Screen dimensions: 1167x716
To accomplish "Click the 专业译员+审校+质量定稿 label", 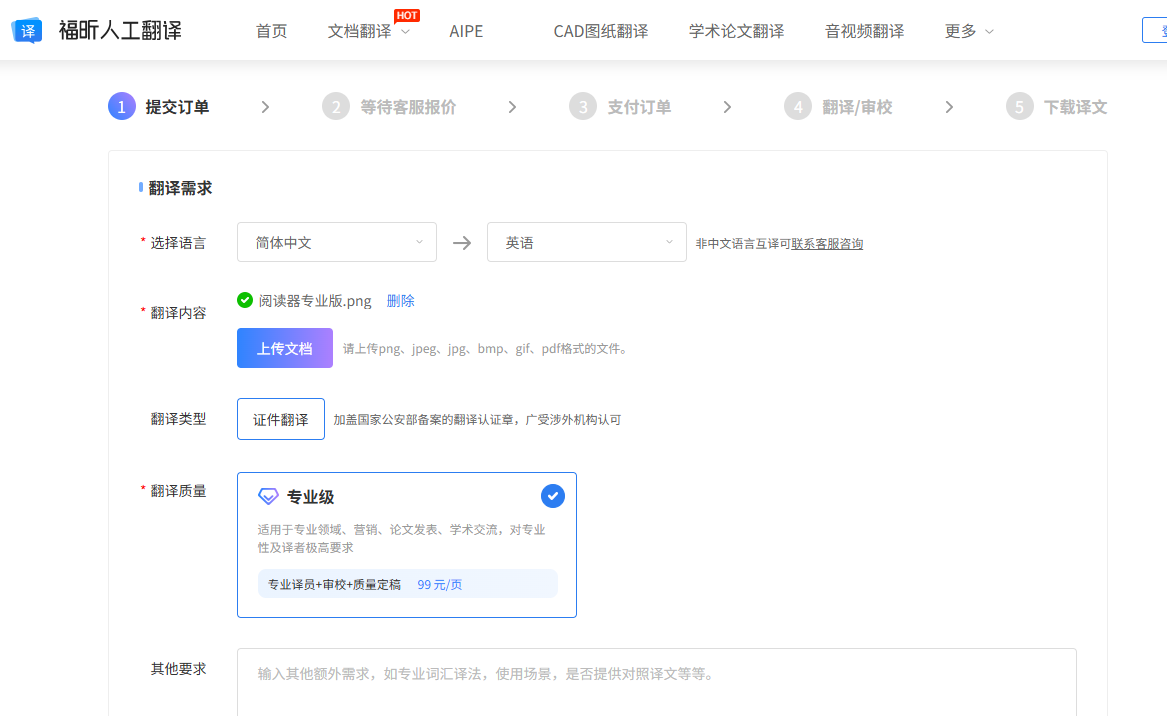I will (x=334, y=584).
